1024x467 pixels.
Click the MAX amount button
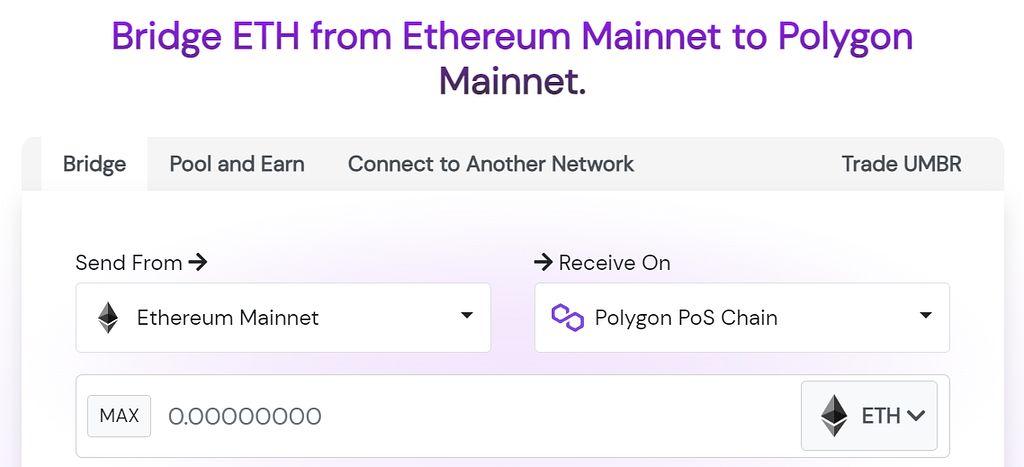point(120,415)
